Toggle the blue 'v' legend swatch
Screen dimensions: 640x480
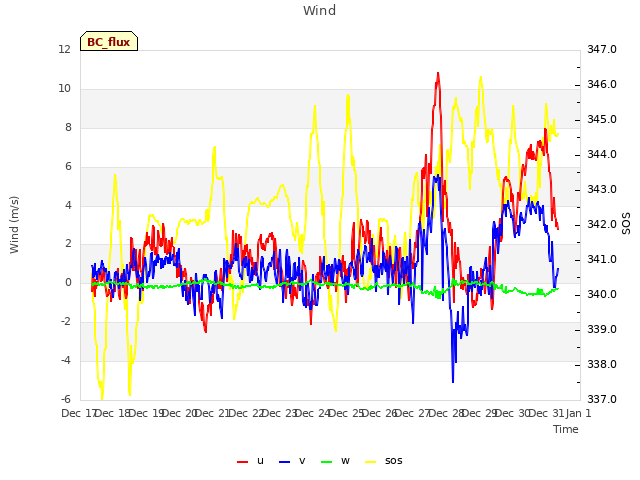284,462
